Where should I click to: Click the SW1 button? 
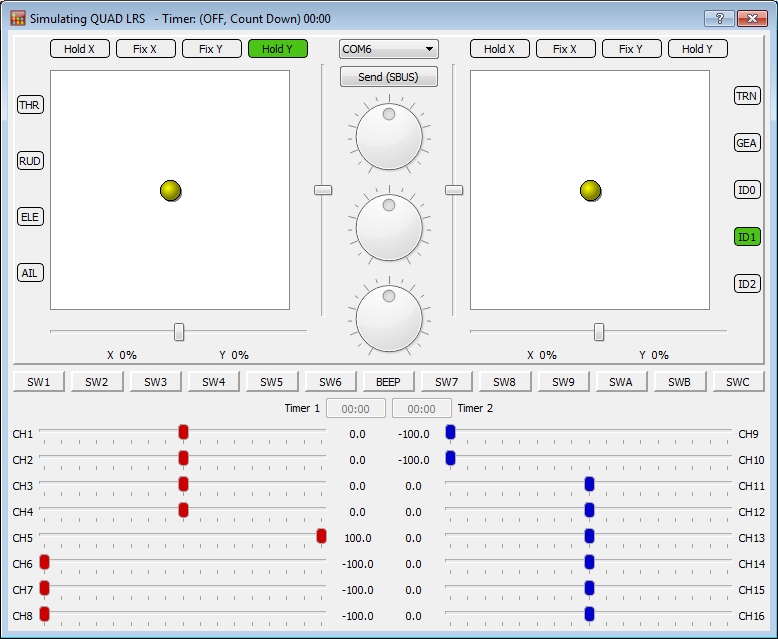pos(38,382)
